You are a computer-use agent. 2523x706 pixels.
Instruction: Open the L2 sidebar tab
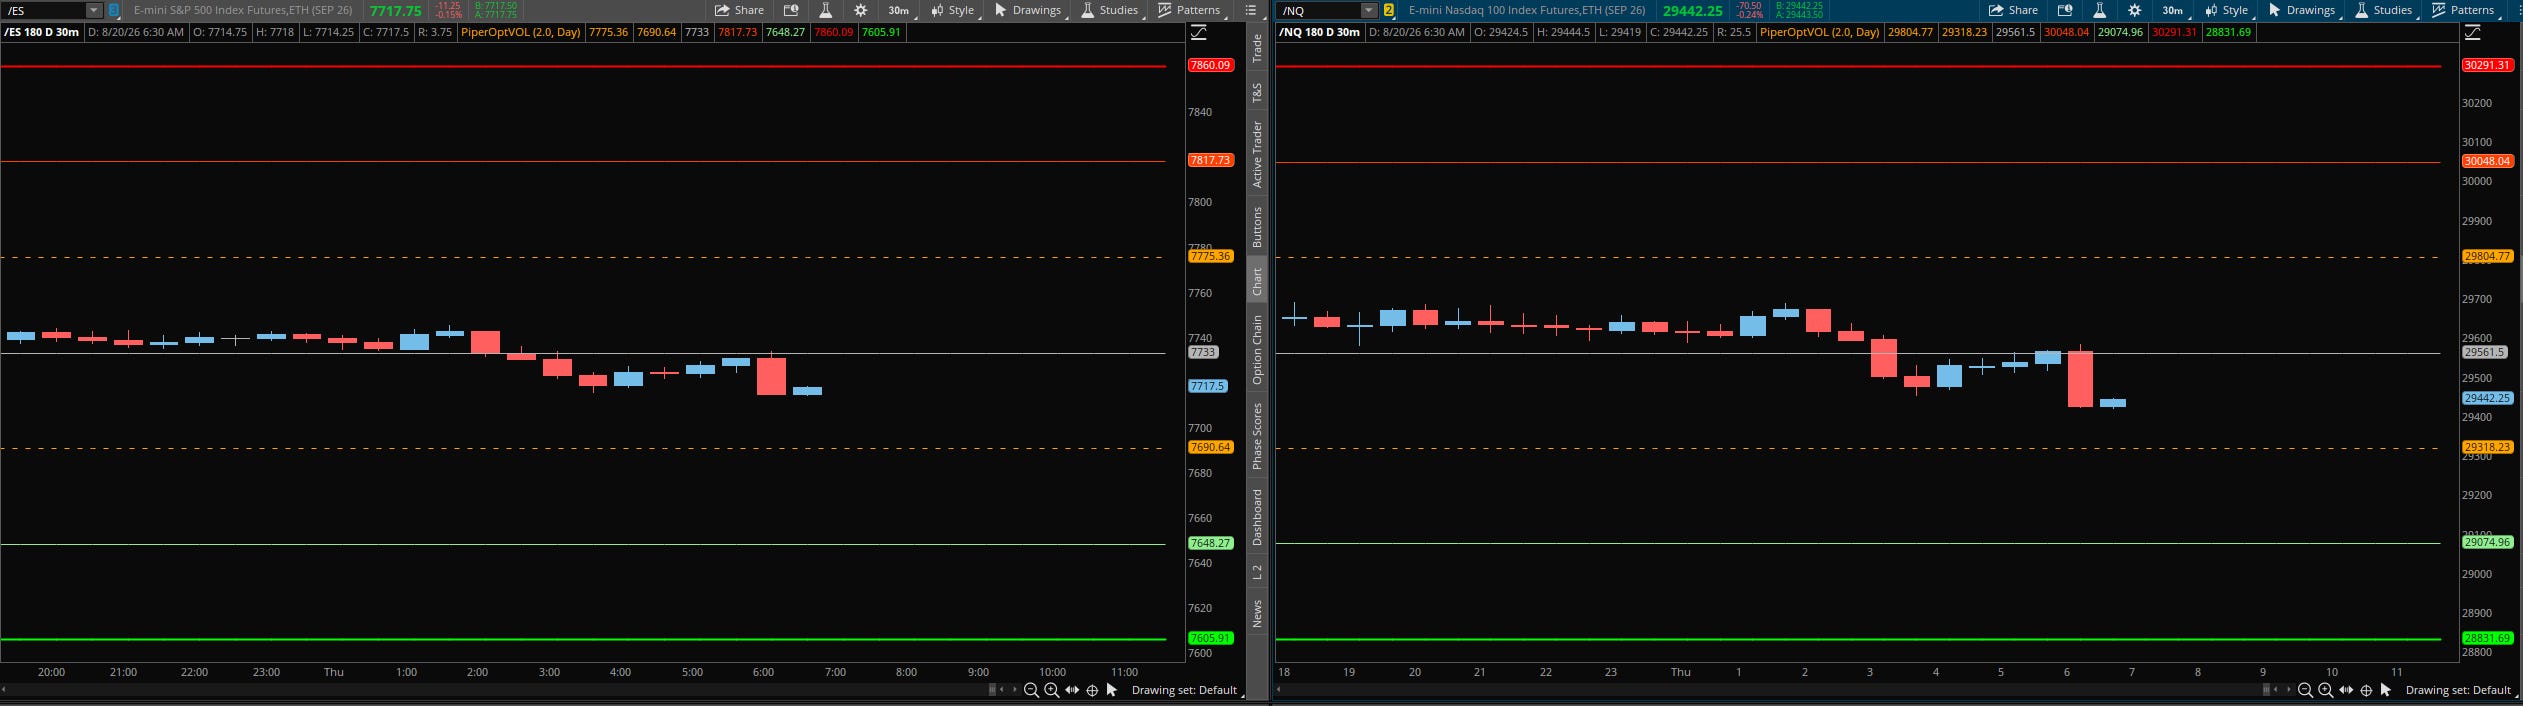click(1257, 572)
